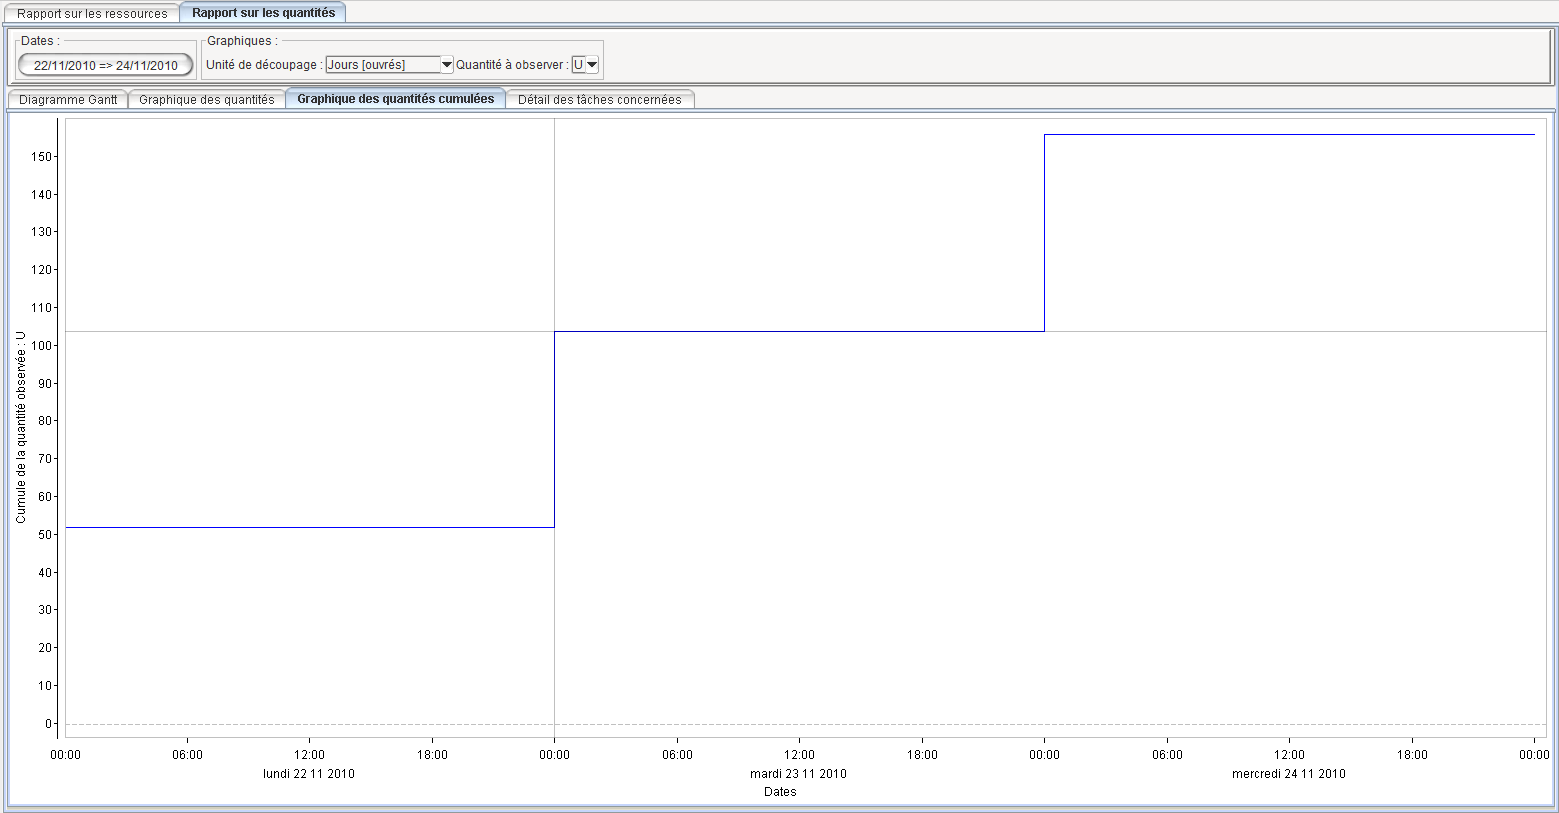The image size is (1559, 813).
Task: Expand the Quantité à observer dropdown
Action: tap(585, 65)
